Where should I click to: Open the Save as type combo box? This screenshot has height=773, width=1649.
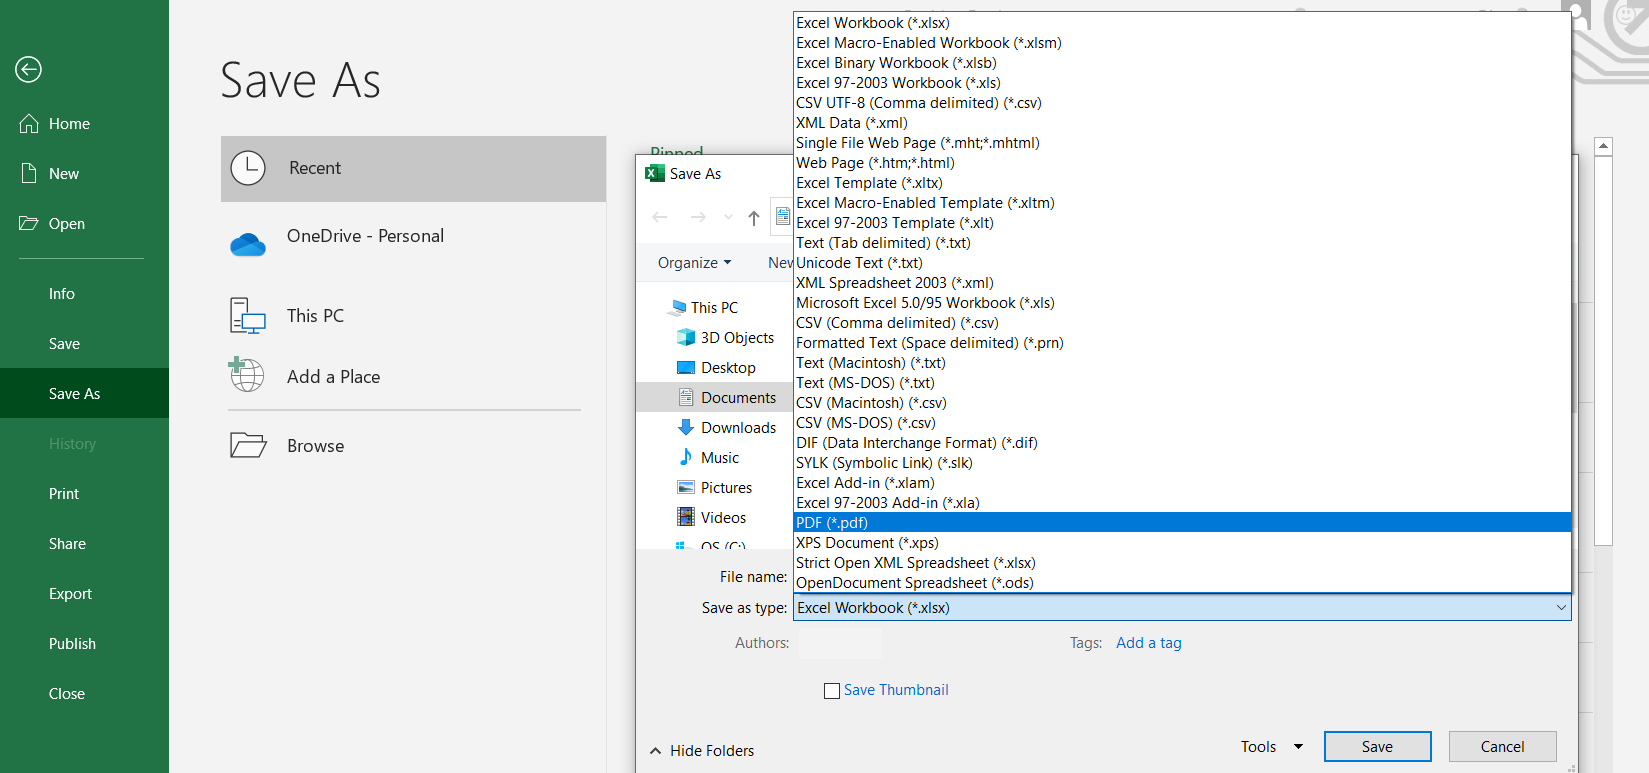pos(1182,608)
